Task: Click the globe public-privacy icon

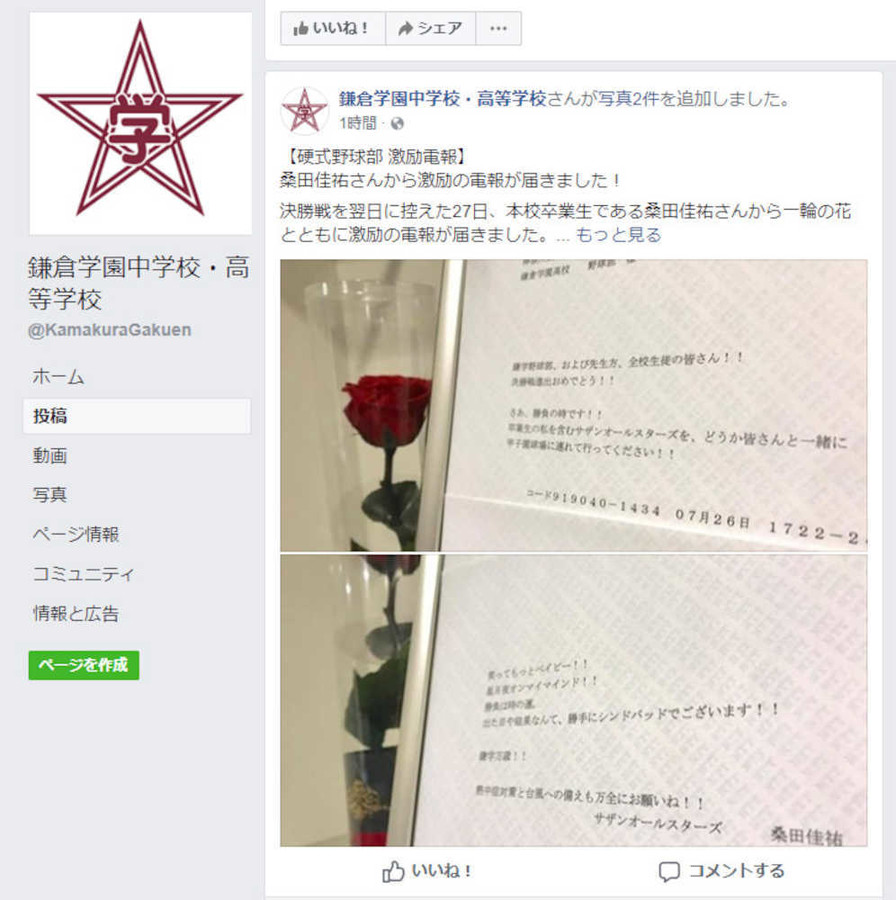Action: click(397, 123)
